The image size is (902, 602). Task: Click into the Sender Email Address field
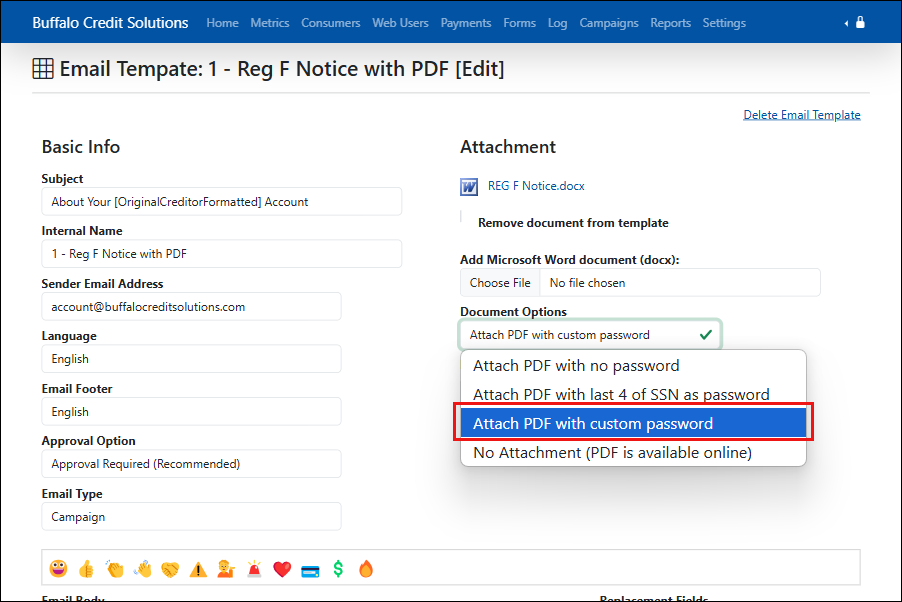pyautogui.click(x=192, y=307)
